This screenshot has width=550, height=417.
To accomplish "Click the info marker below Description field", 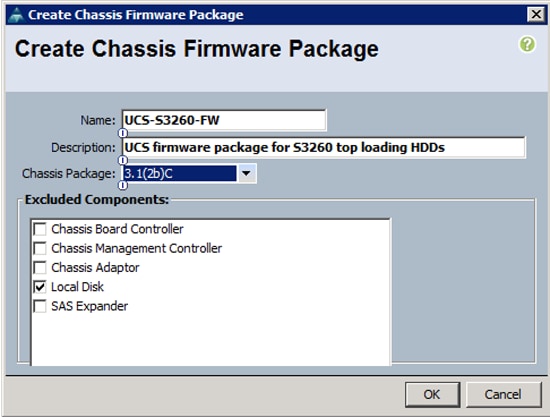I will point(123,160).
